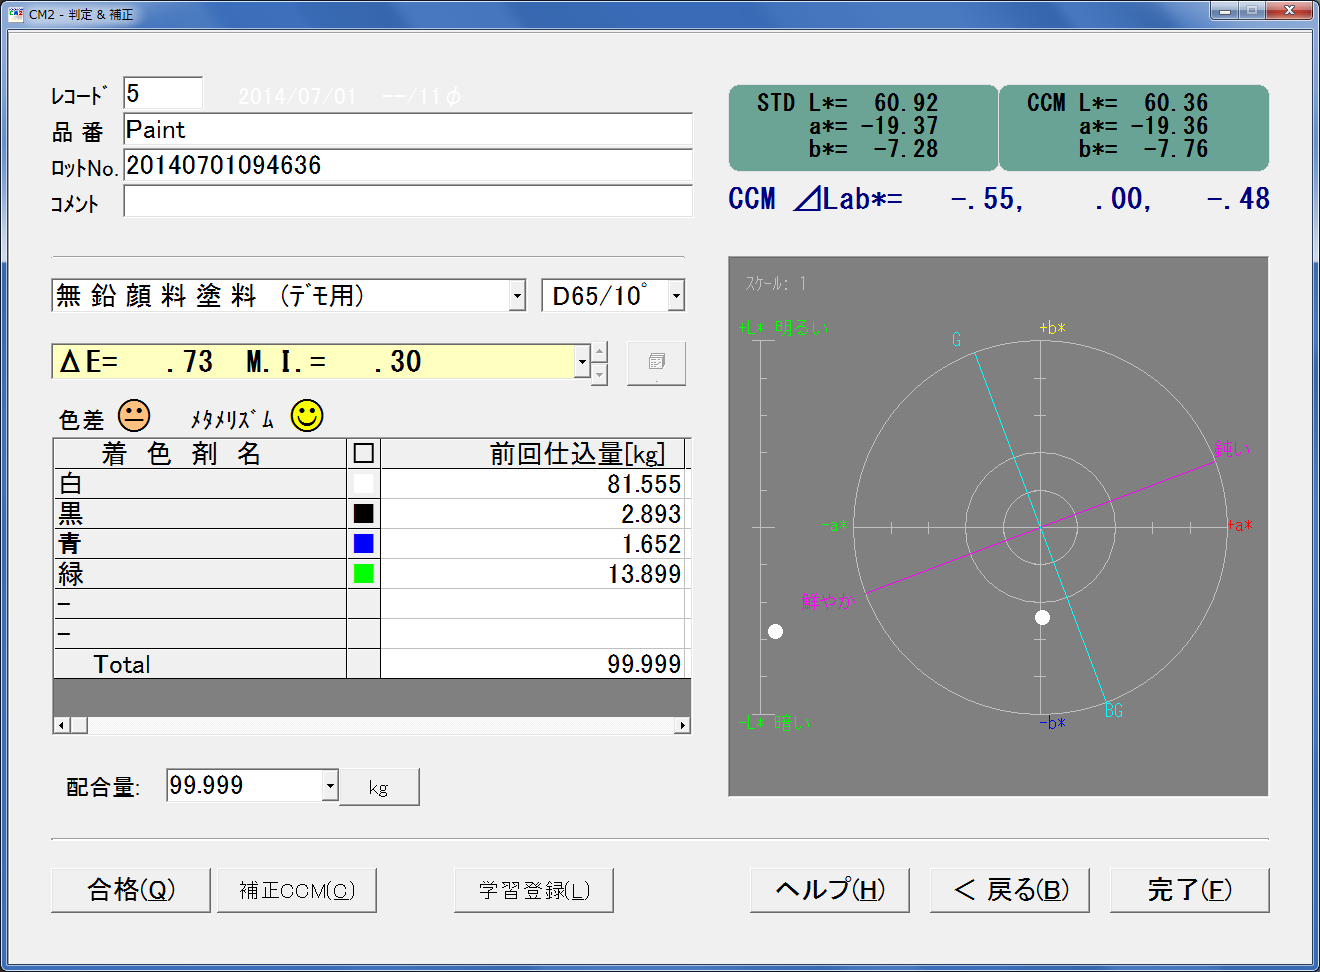Click the table scrollbar right arrow
Image resolution: width=1320 pixels, height=972 pixels.
683,725
